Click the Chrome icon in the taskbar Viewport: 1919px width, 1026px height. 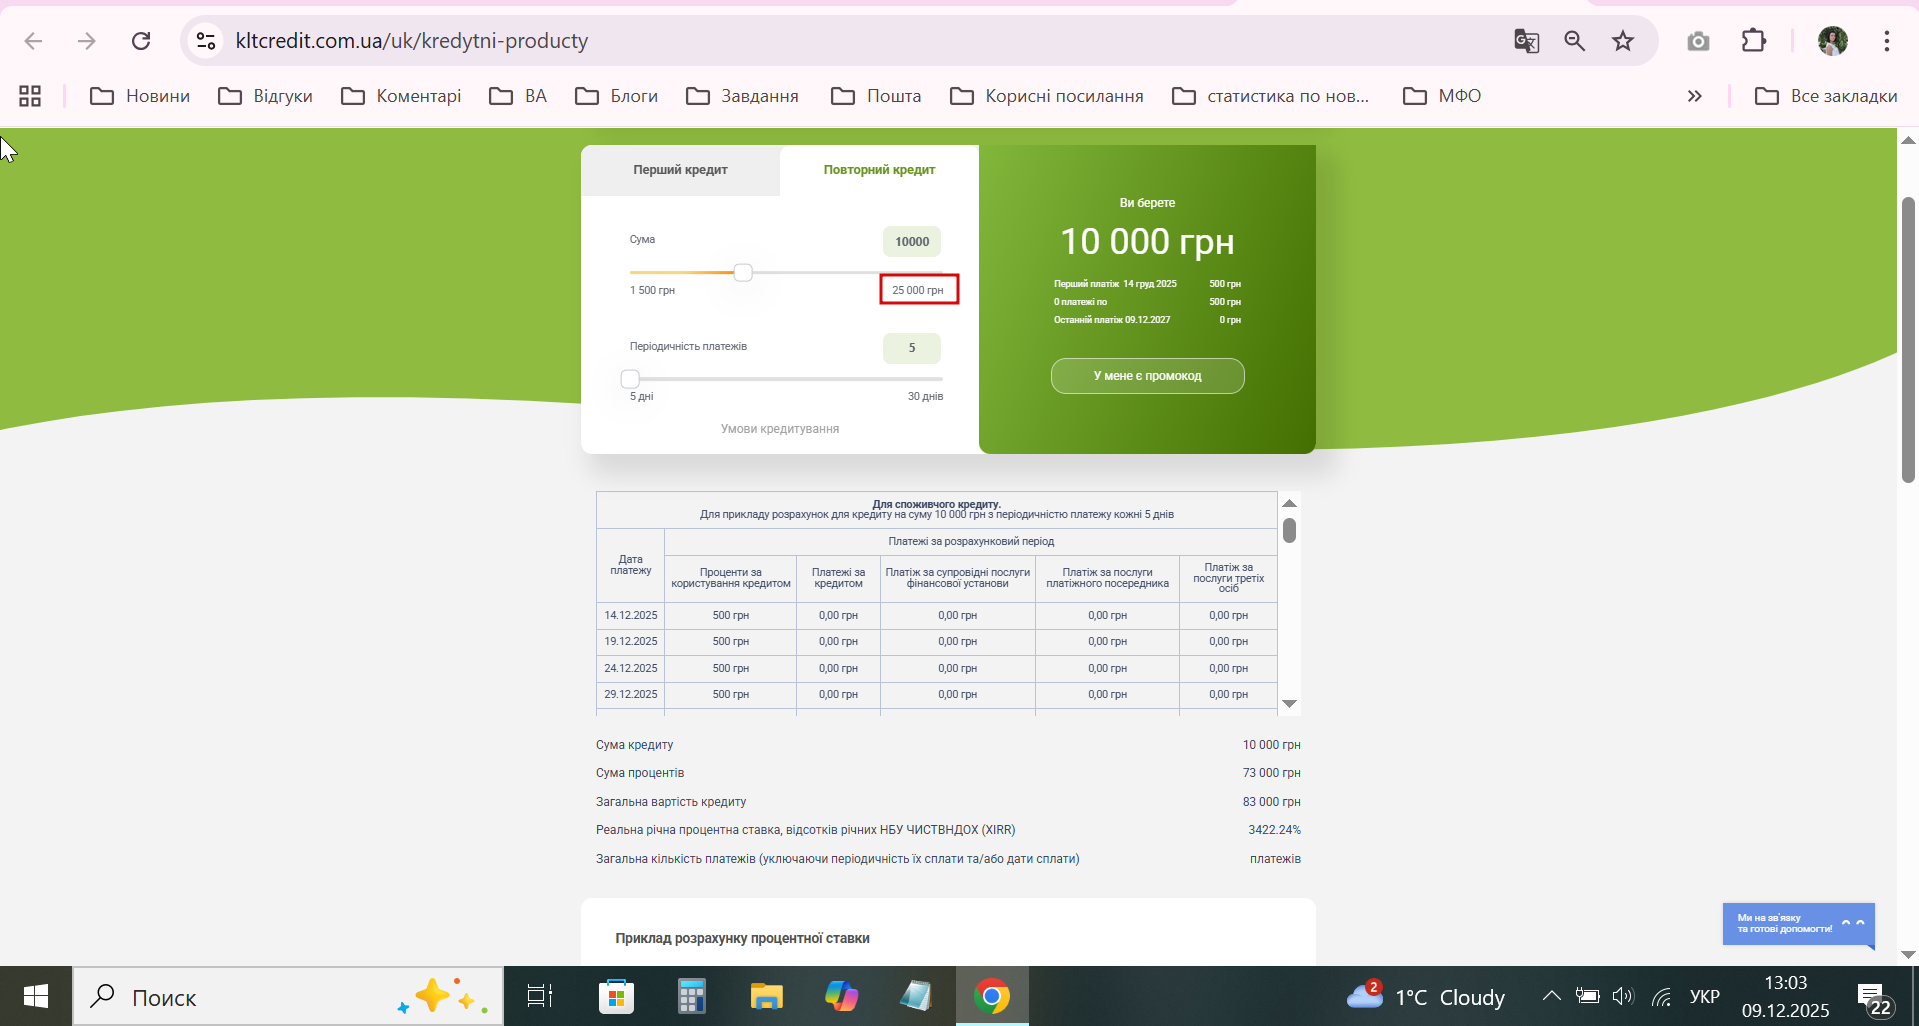click(x=992, y=996)
